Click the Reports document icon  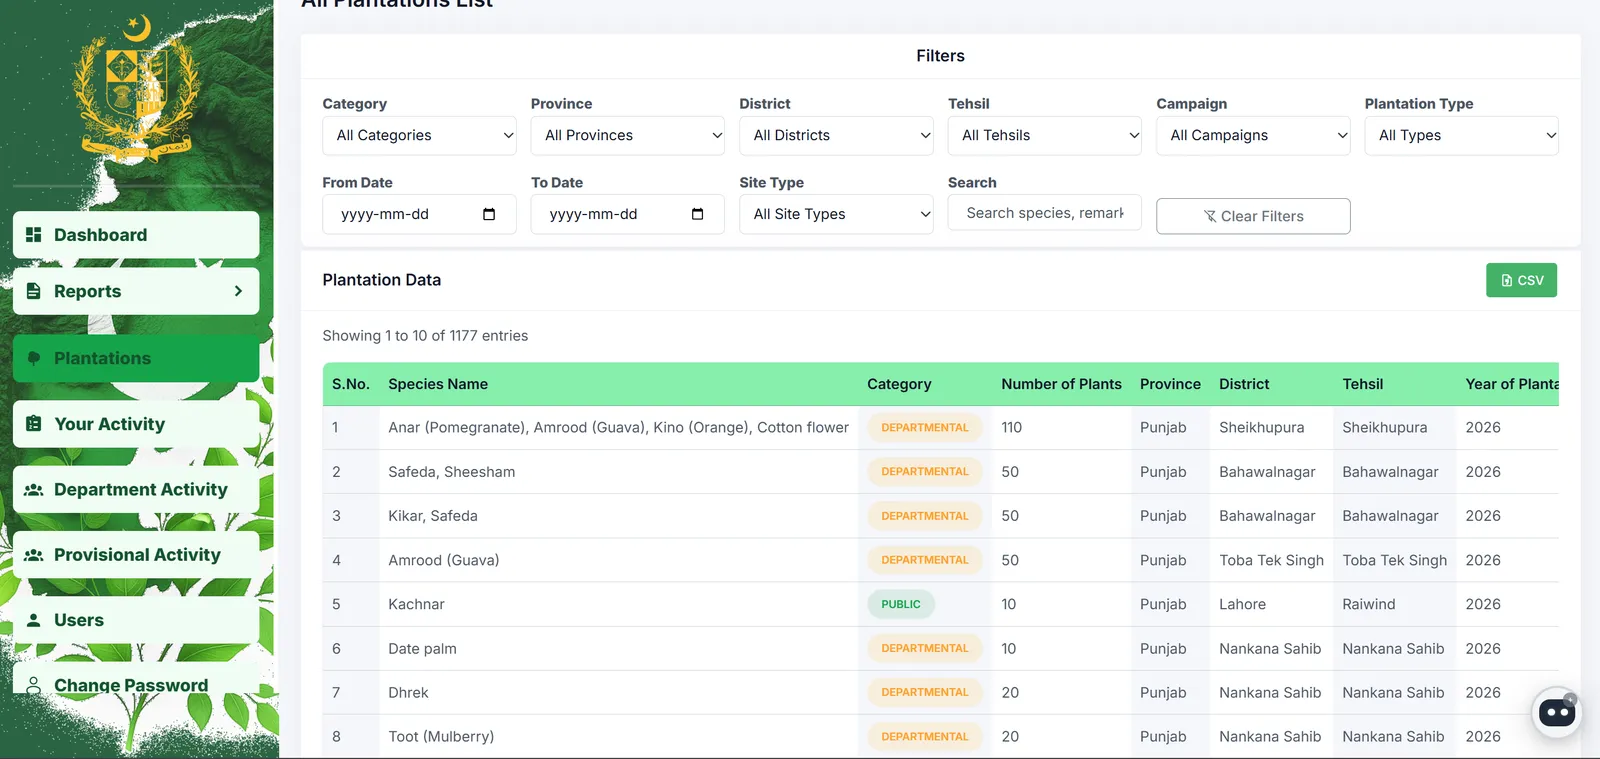click(x=34, y=291)
